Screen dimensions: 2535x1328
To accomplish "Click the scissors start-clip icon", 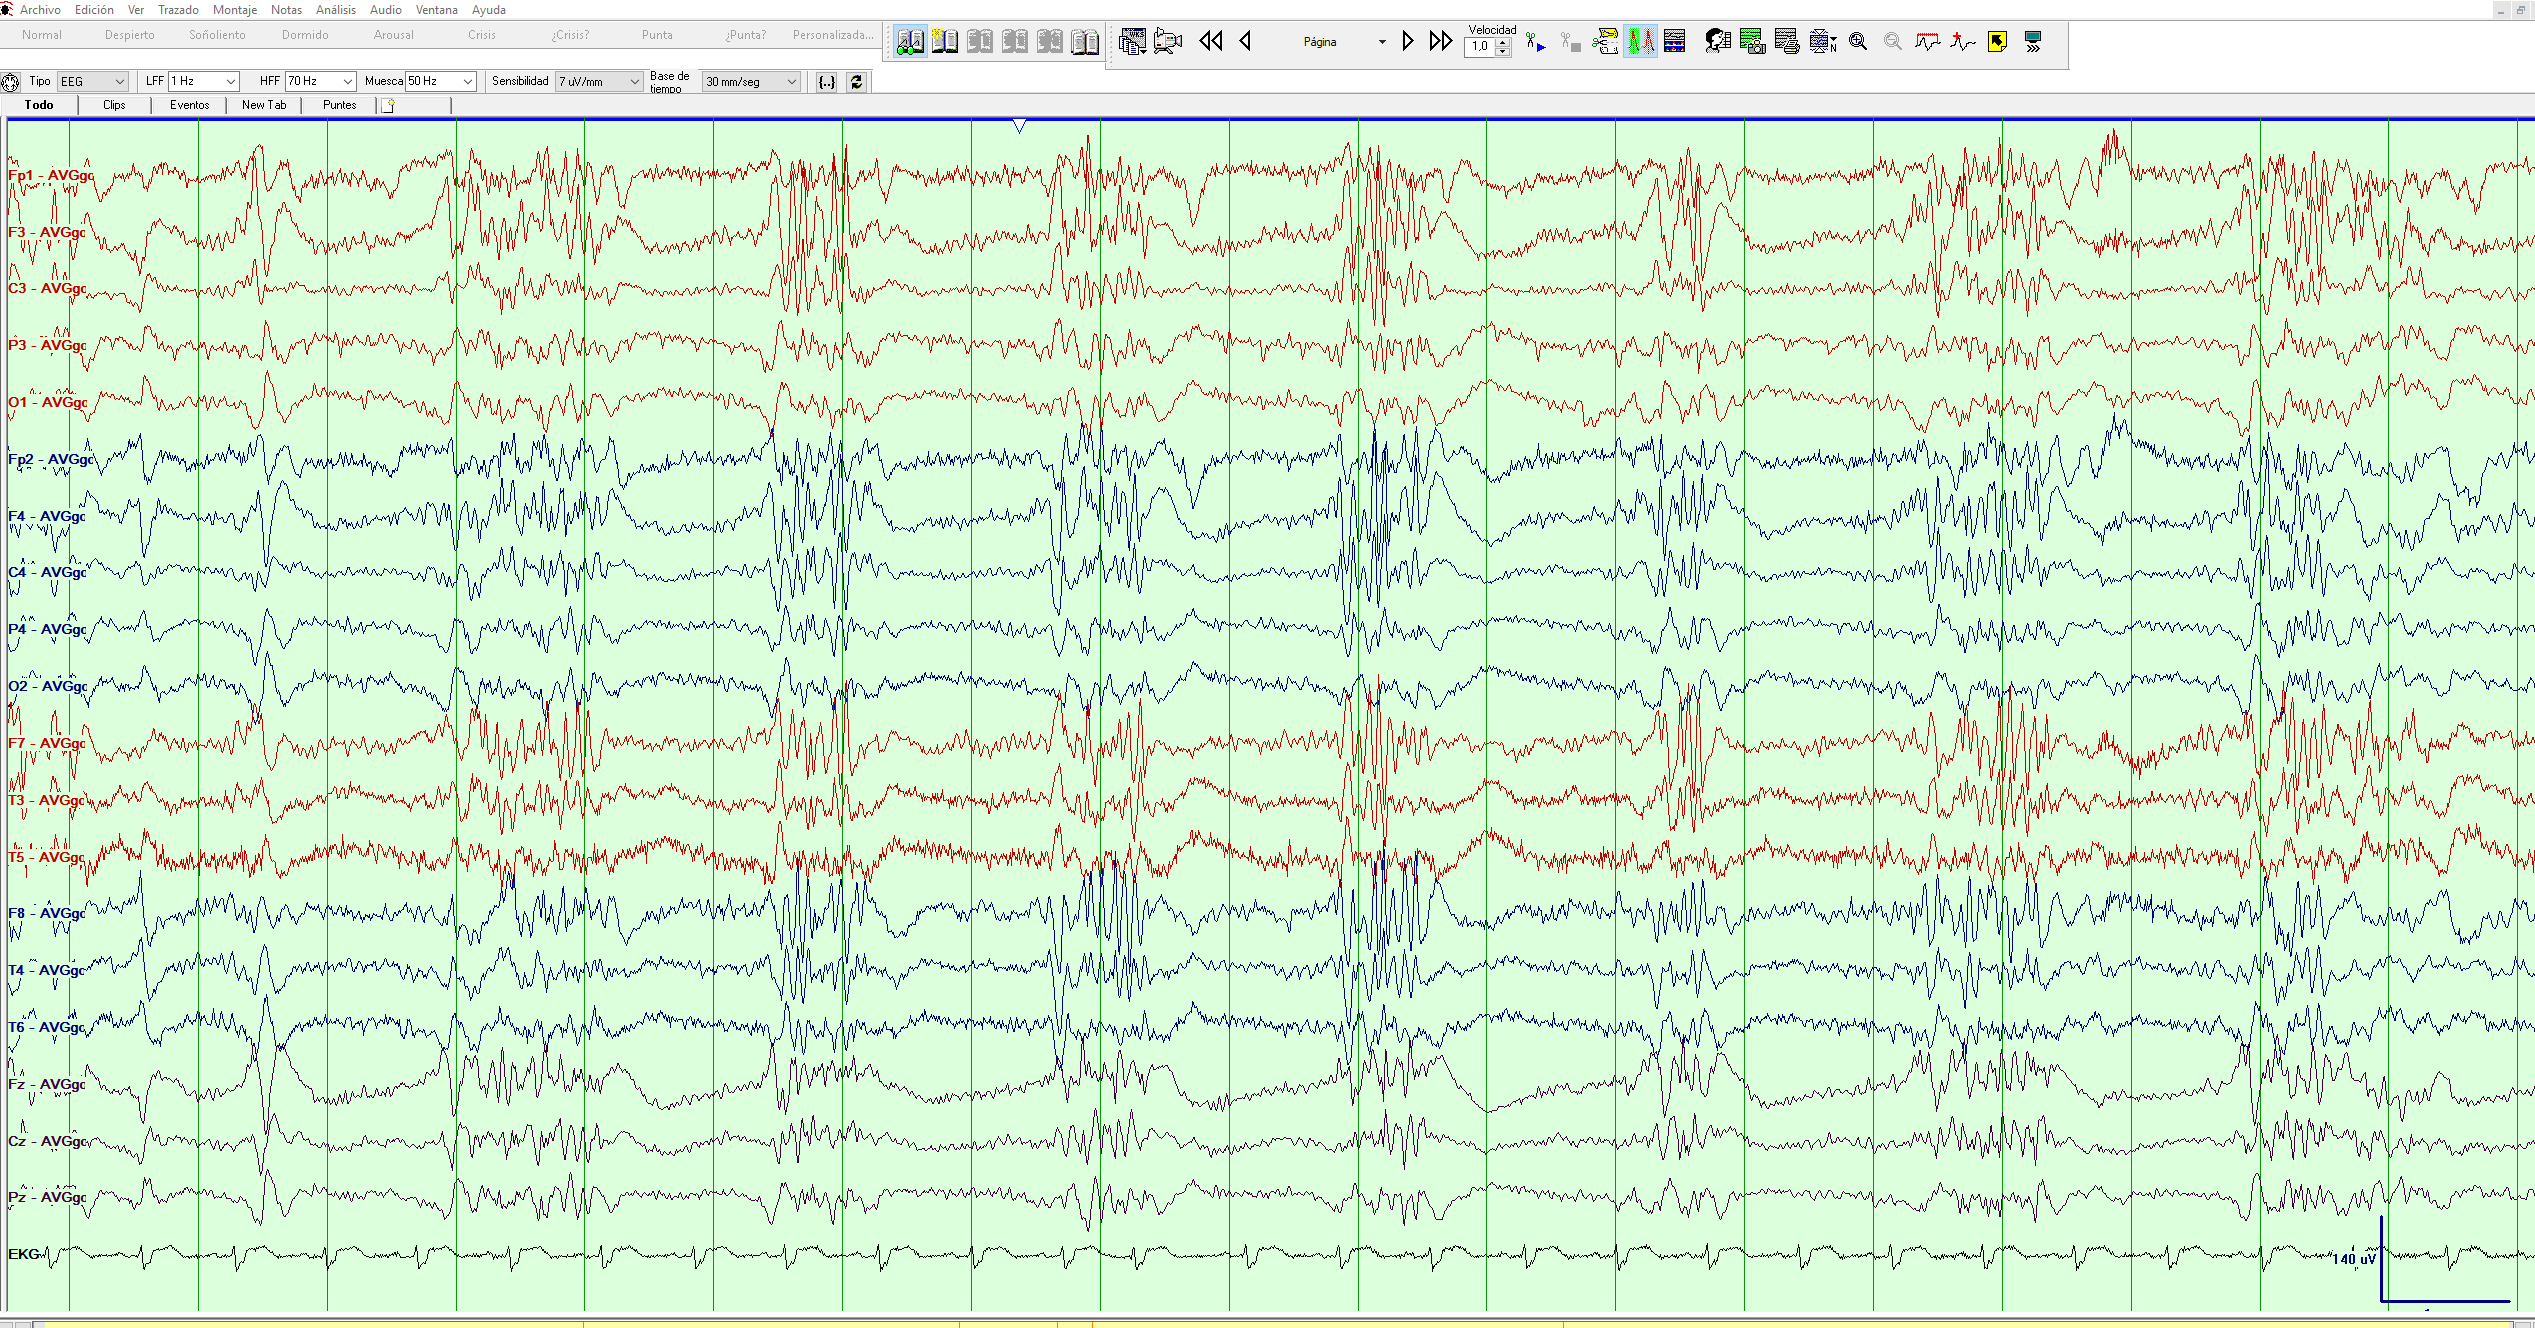I will [x=1536, y=42].
